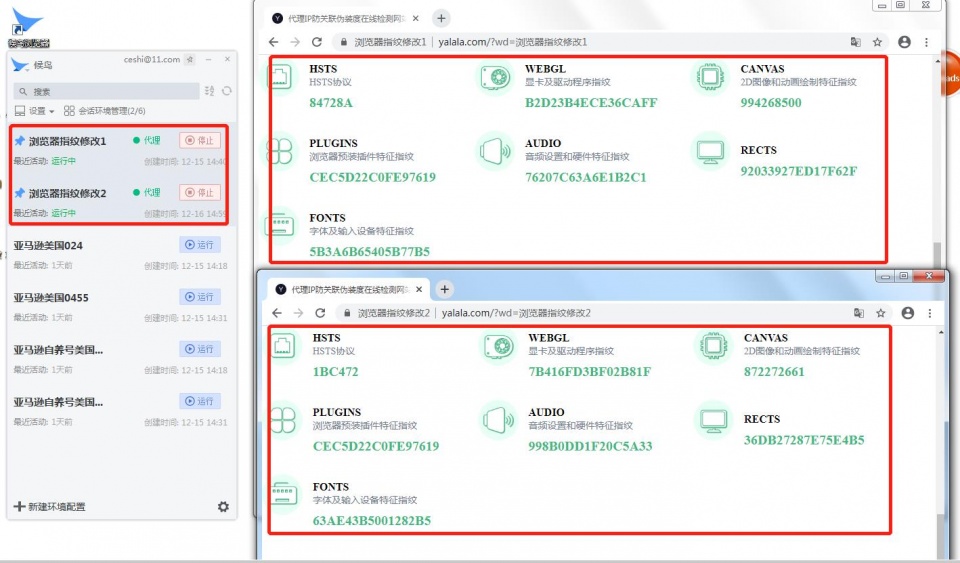Reload the 浏览器指纹修改1 browser page
This screenshot has height=563, width=960.
[317, 42]
